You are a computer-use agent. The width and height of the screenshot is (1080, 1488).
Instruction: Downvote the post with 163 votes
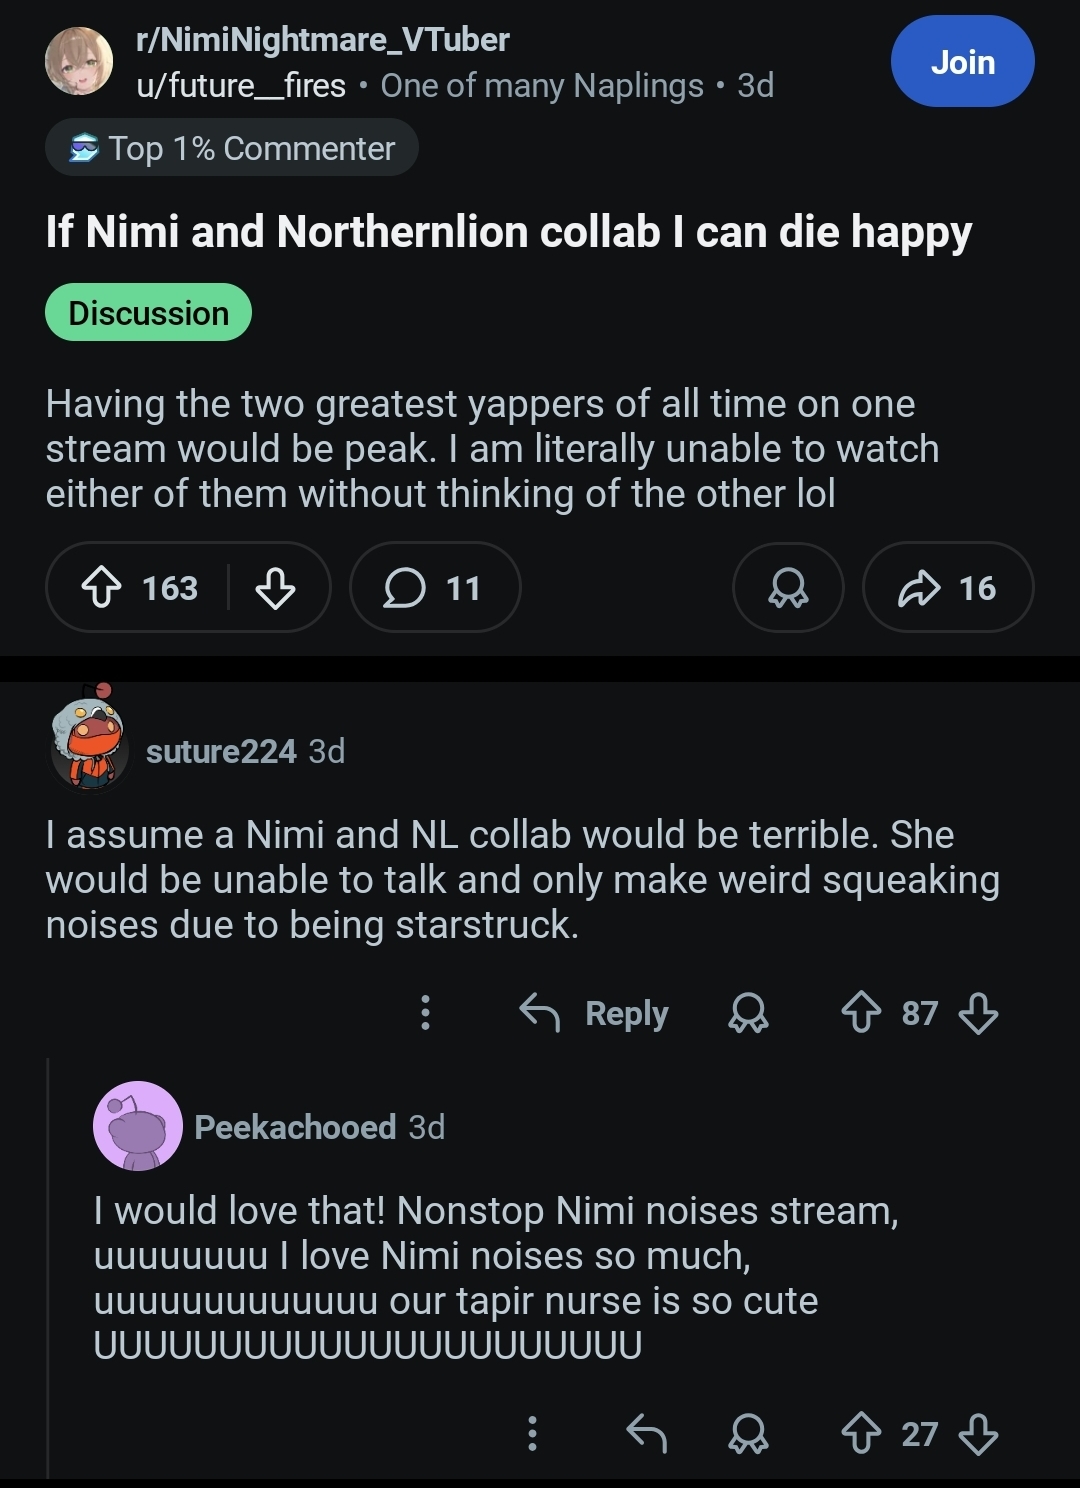(x=275, y=588)
